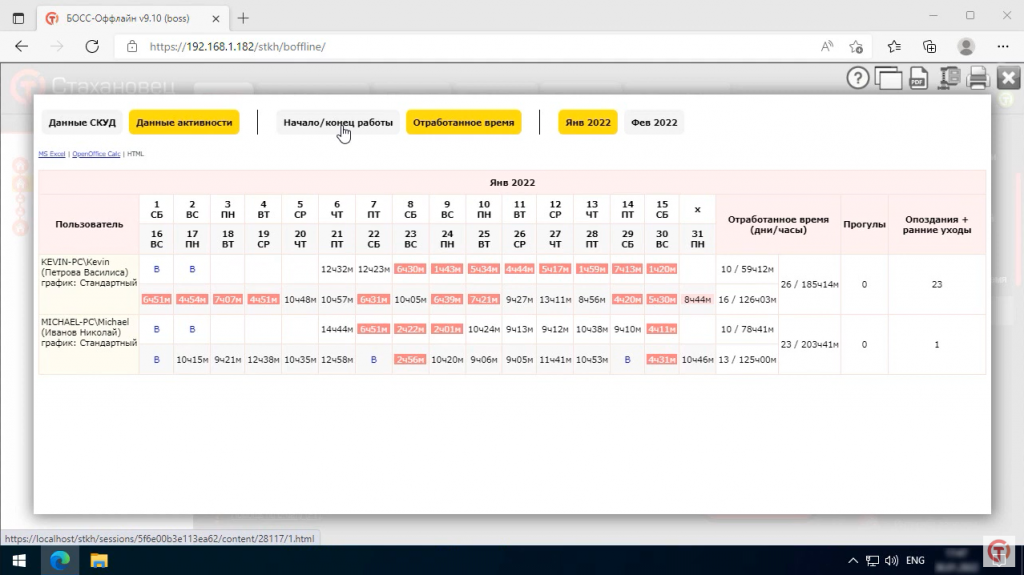Open tab actions menu icon

click(x=18, y=18)
